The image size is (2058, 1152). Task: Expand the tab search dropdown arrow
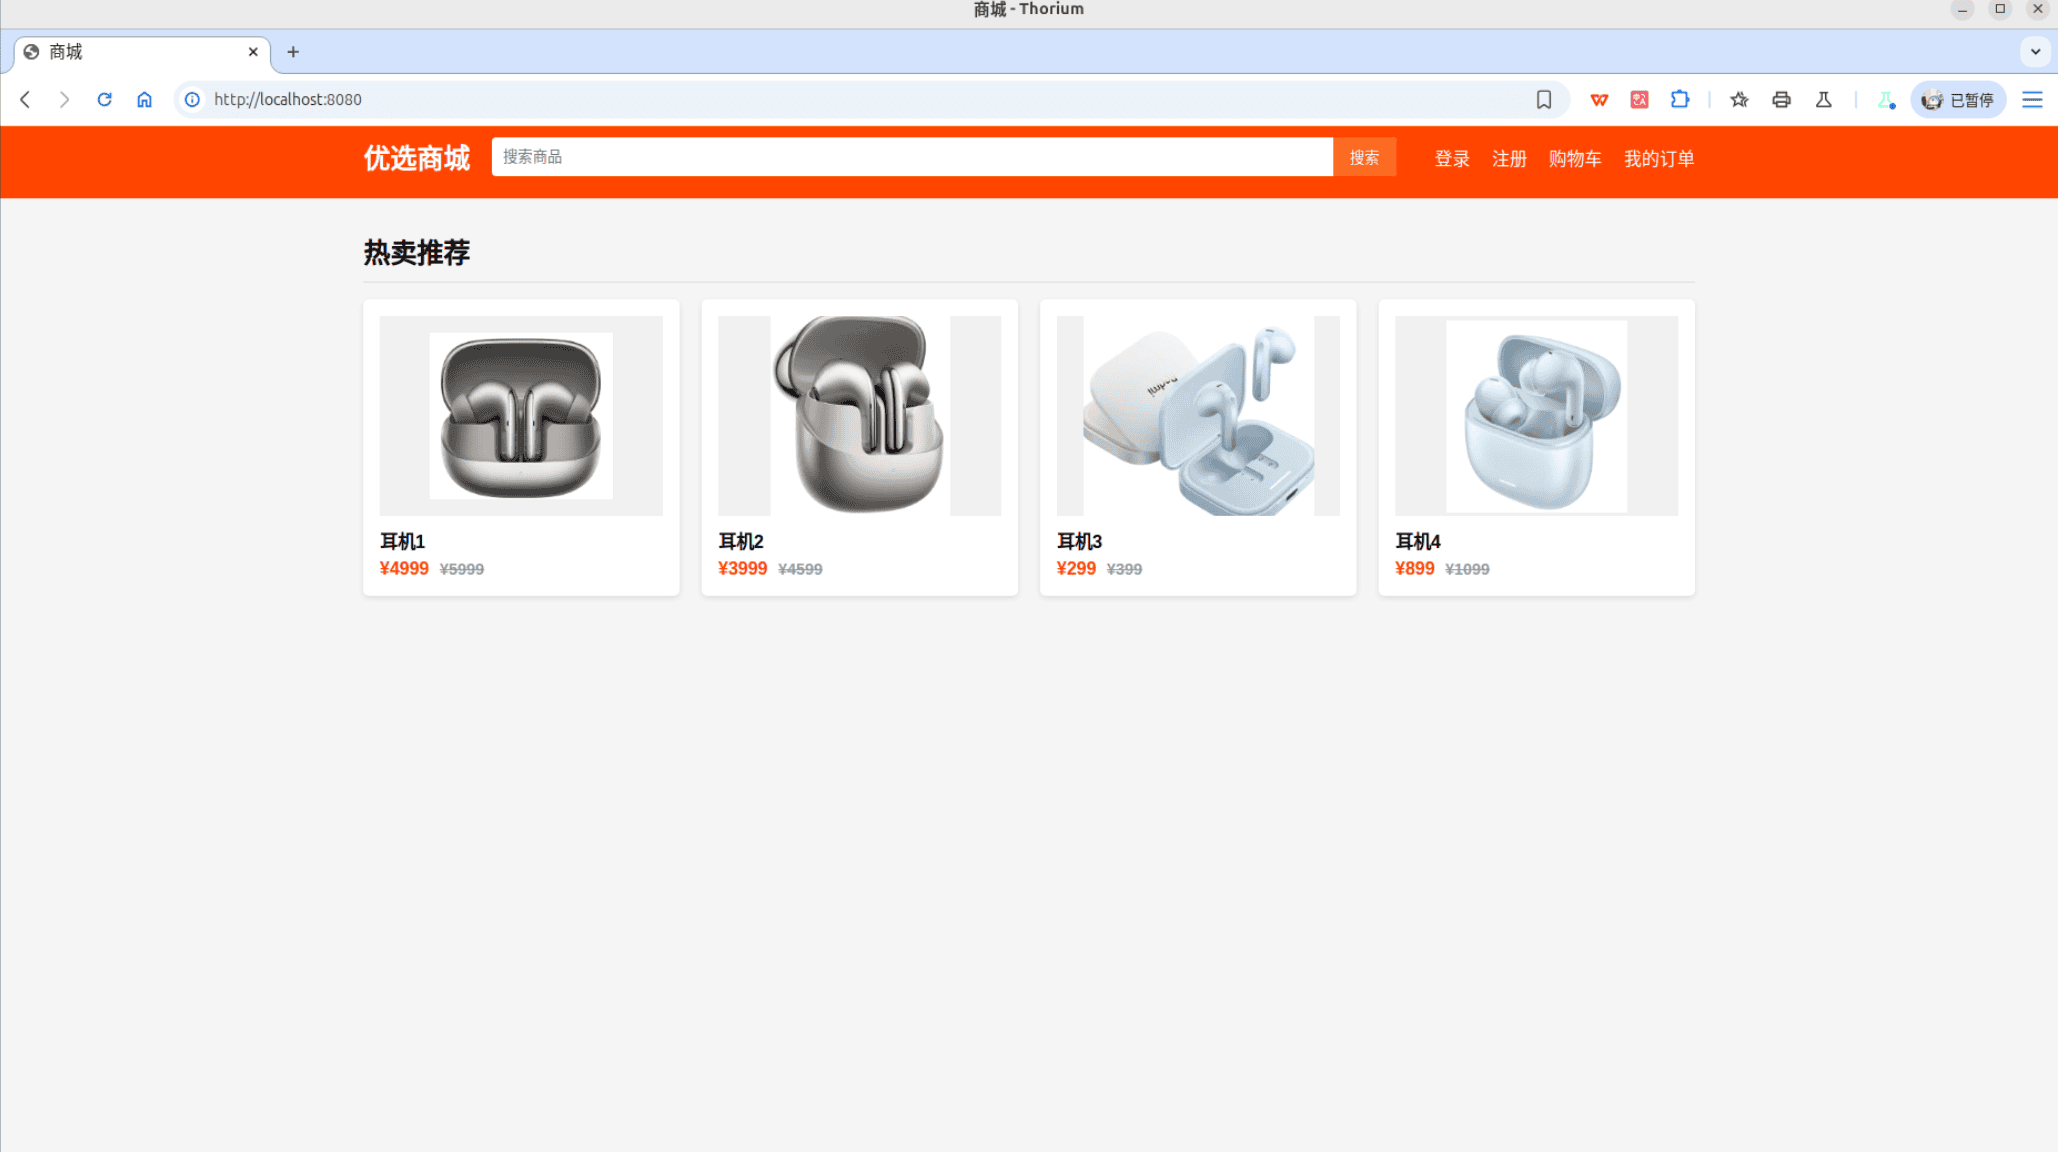2035,52
